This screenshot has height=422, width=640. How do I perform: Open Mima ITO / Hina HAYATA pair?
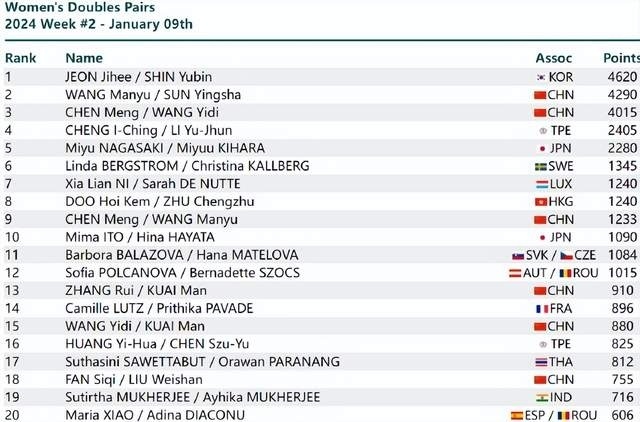tap(140, 237)
